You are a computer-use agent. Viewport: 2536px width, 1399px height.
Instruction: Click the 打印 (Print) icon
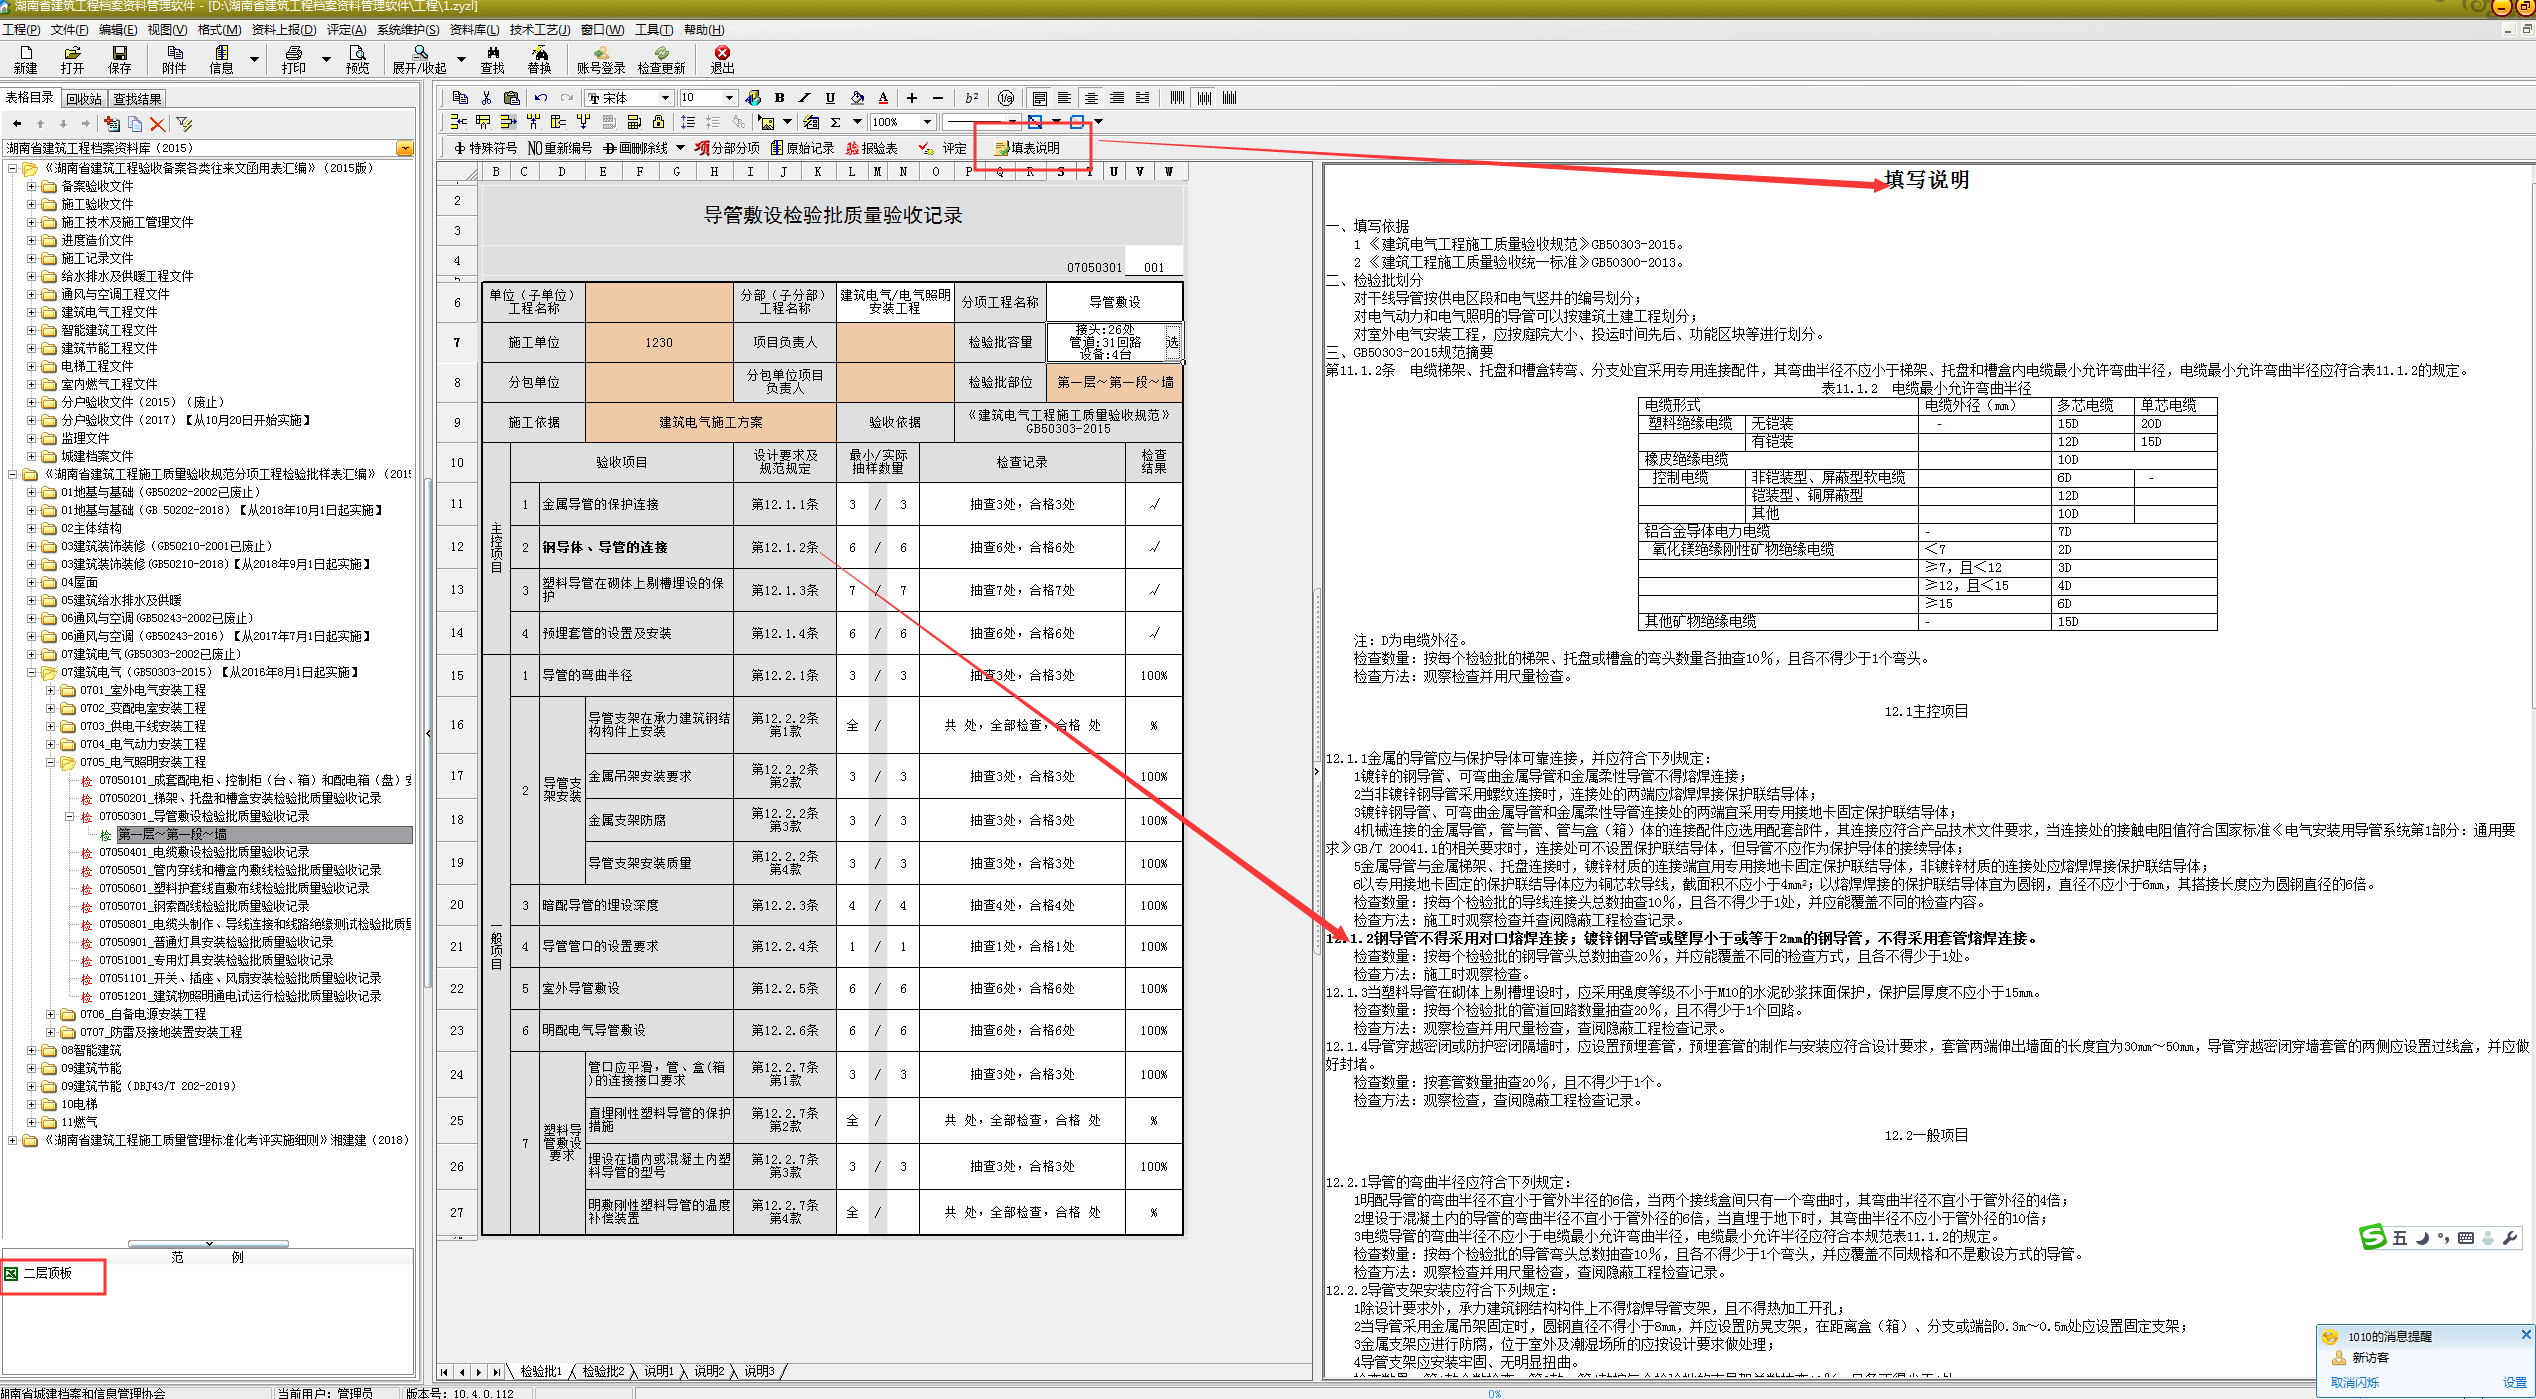(x=294, y=60)
